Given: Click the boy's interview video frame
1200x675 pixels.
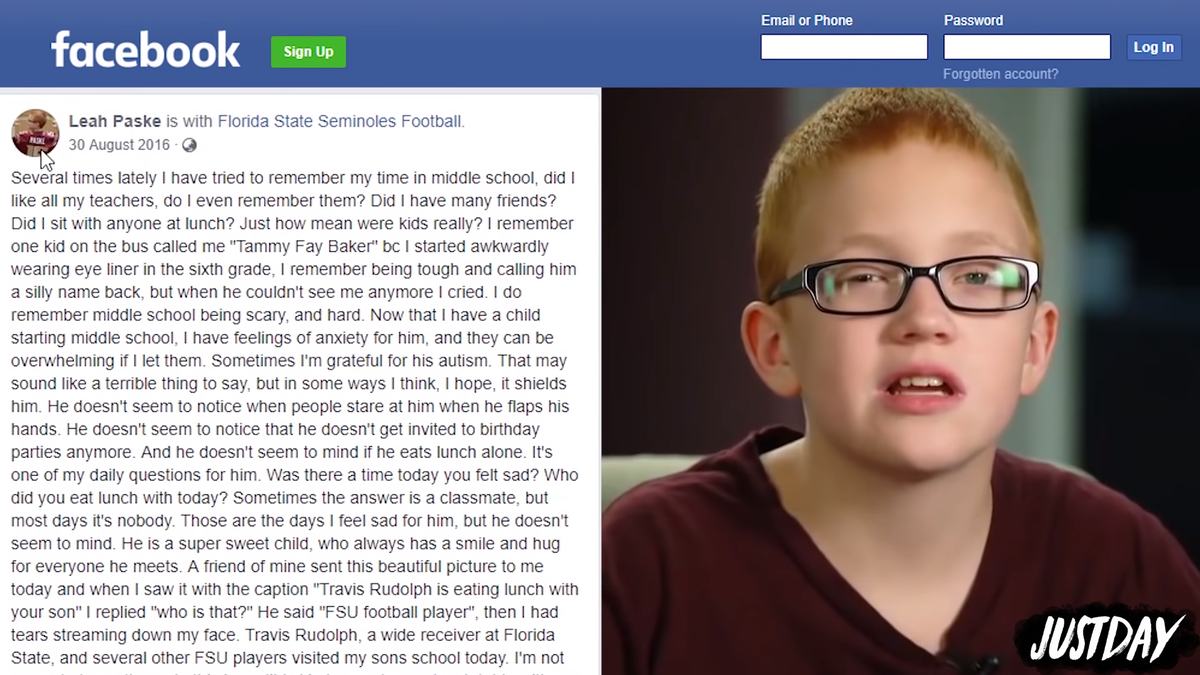Looking at the screenshot, I should click(900, 381).
